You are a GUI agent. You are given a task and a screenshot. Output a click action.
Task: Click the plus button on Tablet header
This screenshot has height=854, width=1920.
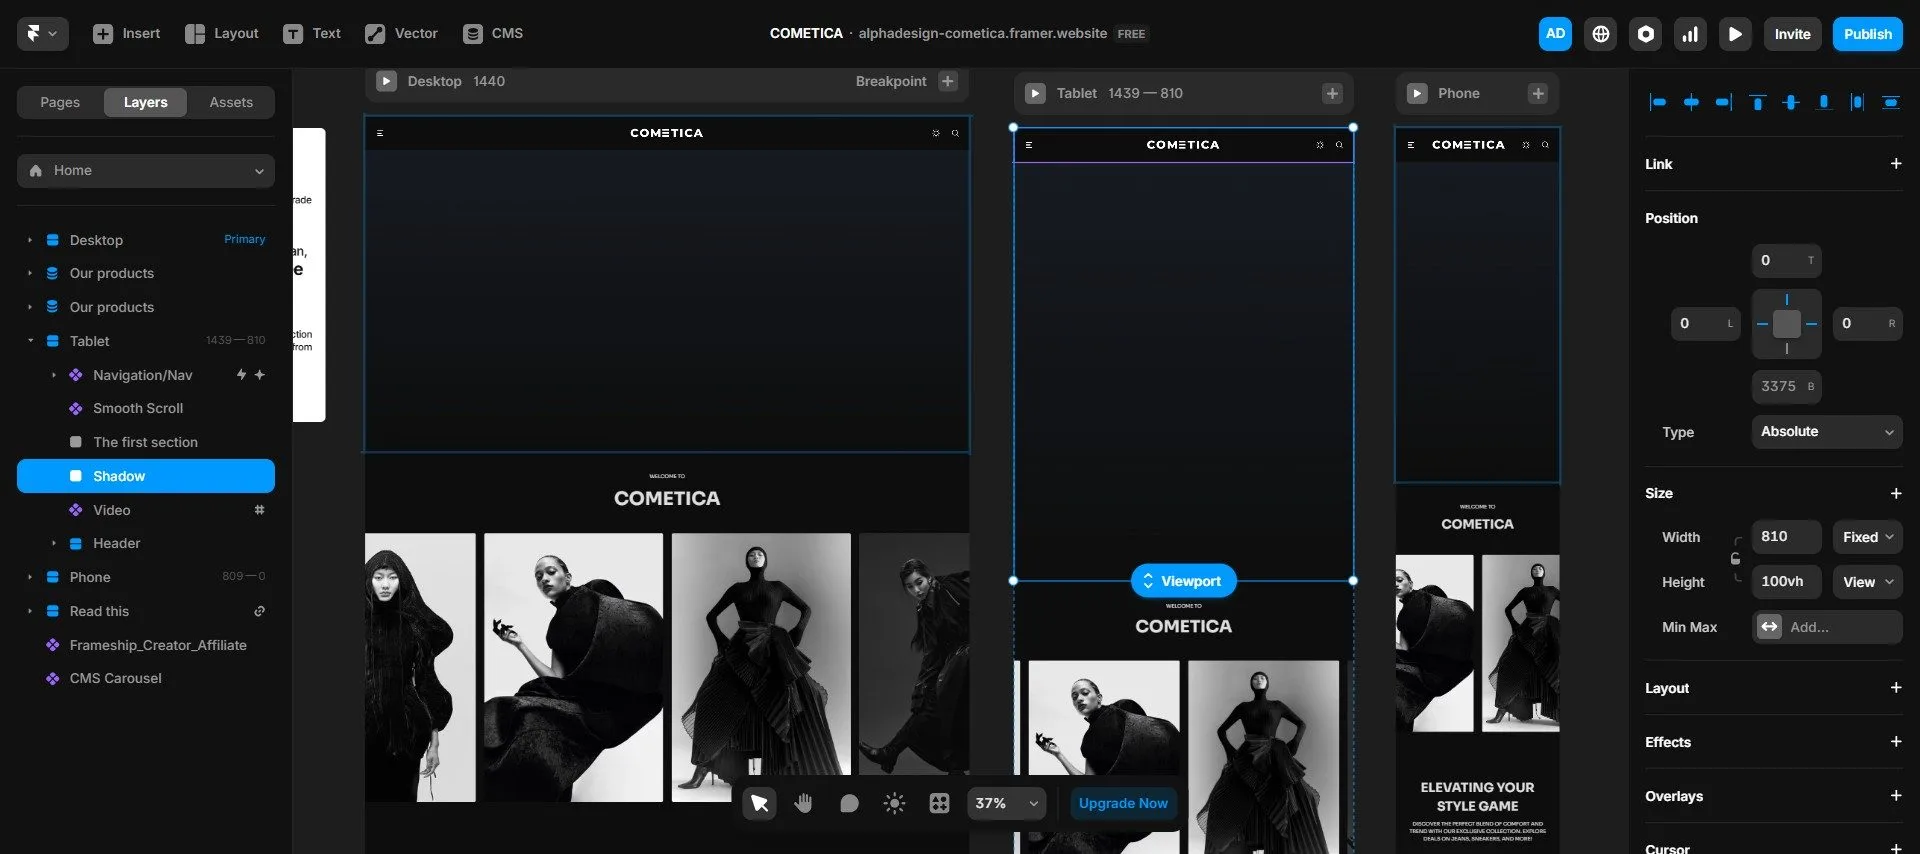(1332, 93)
